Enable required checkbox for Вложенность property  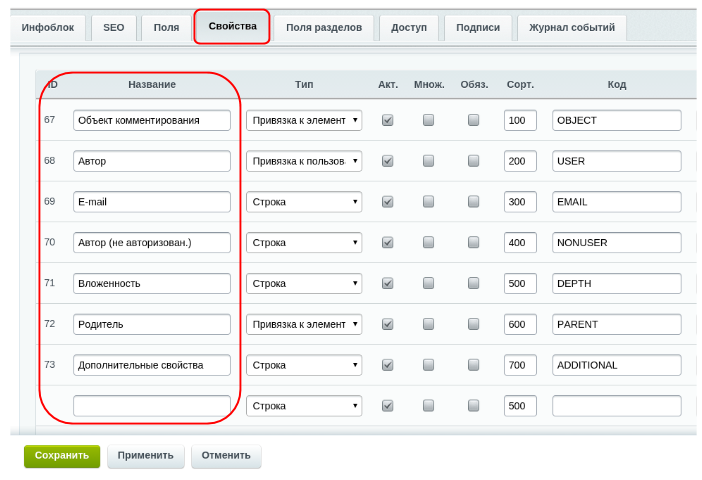coord(473,284)
